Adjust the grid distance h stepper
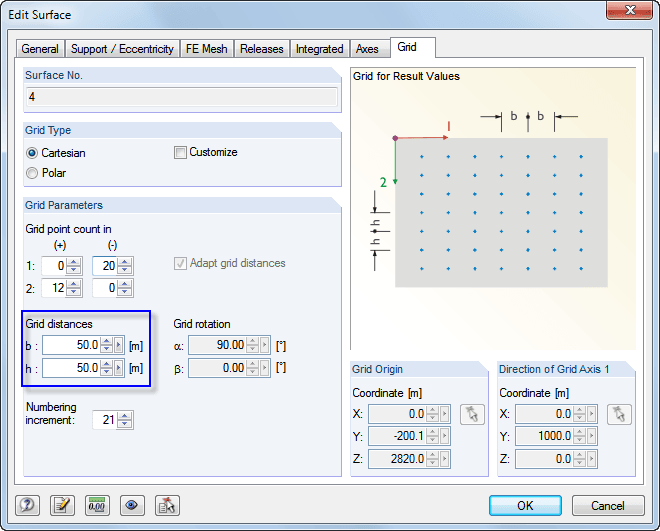 click(x=106, y=368)
